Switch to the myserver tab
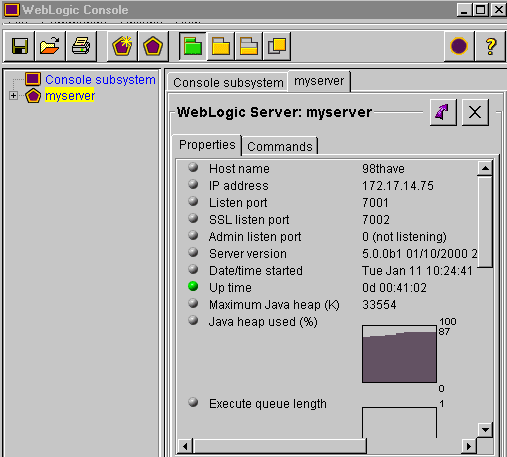The image size is (507, 457). coord(319,81)
